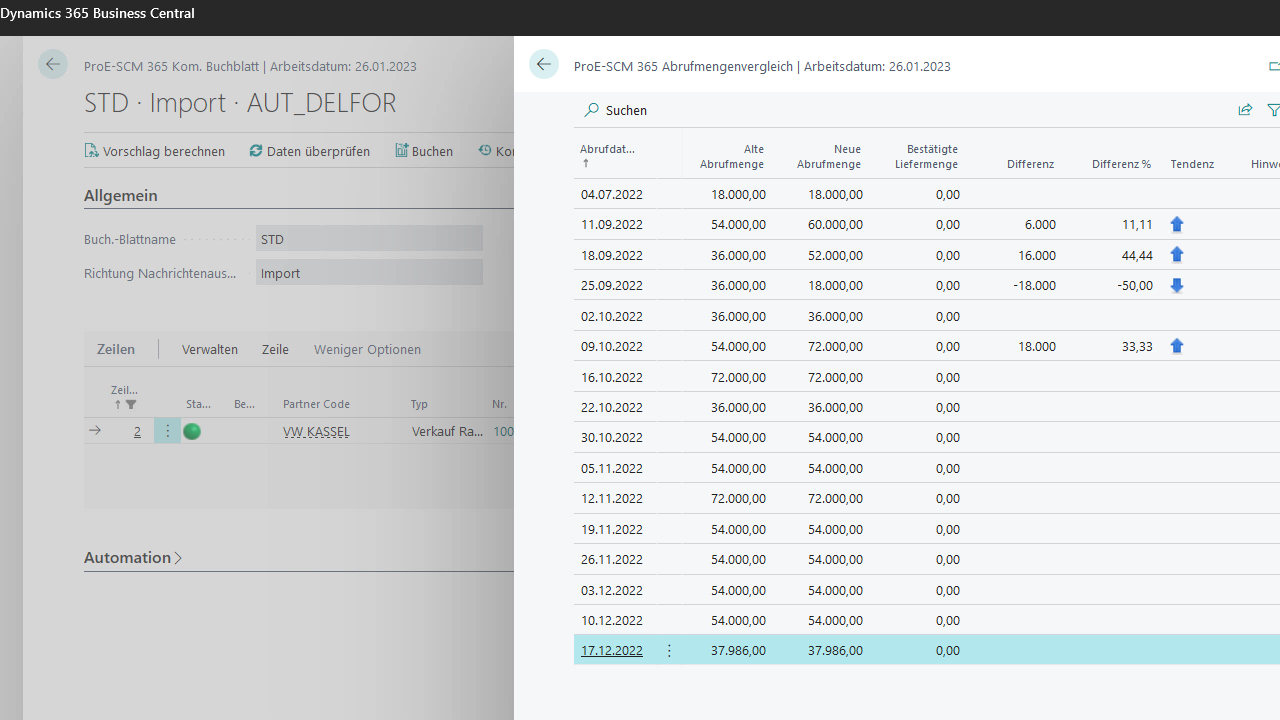The height and width of the screenshot is (720, 1280).
Task: Select date cell 02.10.2022
Action: [x=612, y=316]
